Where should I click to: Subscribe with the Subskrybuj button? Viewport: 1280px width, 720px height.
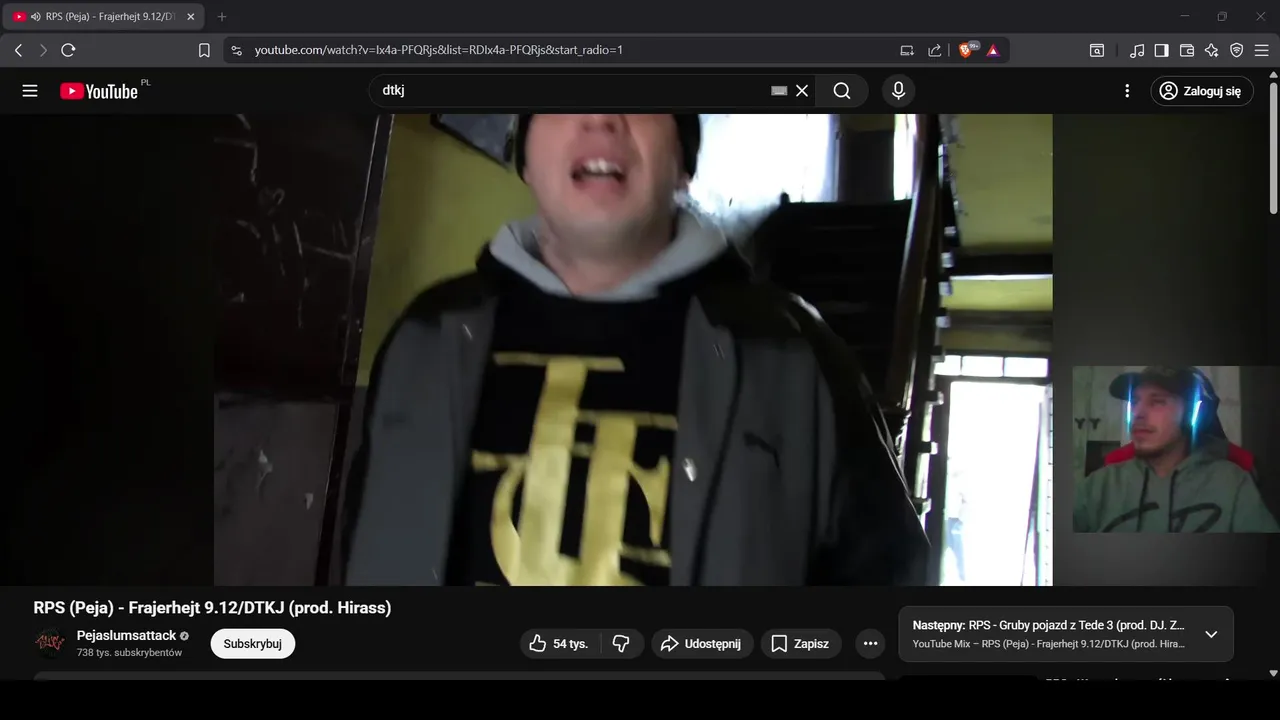[x=253, y=644]
